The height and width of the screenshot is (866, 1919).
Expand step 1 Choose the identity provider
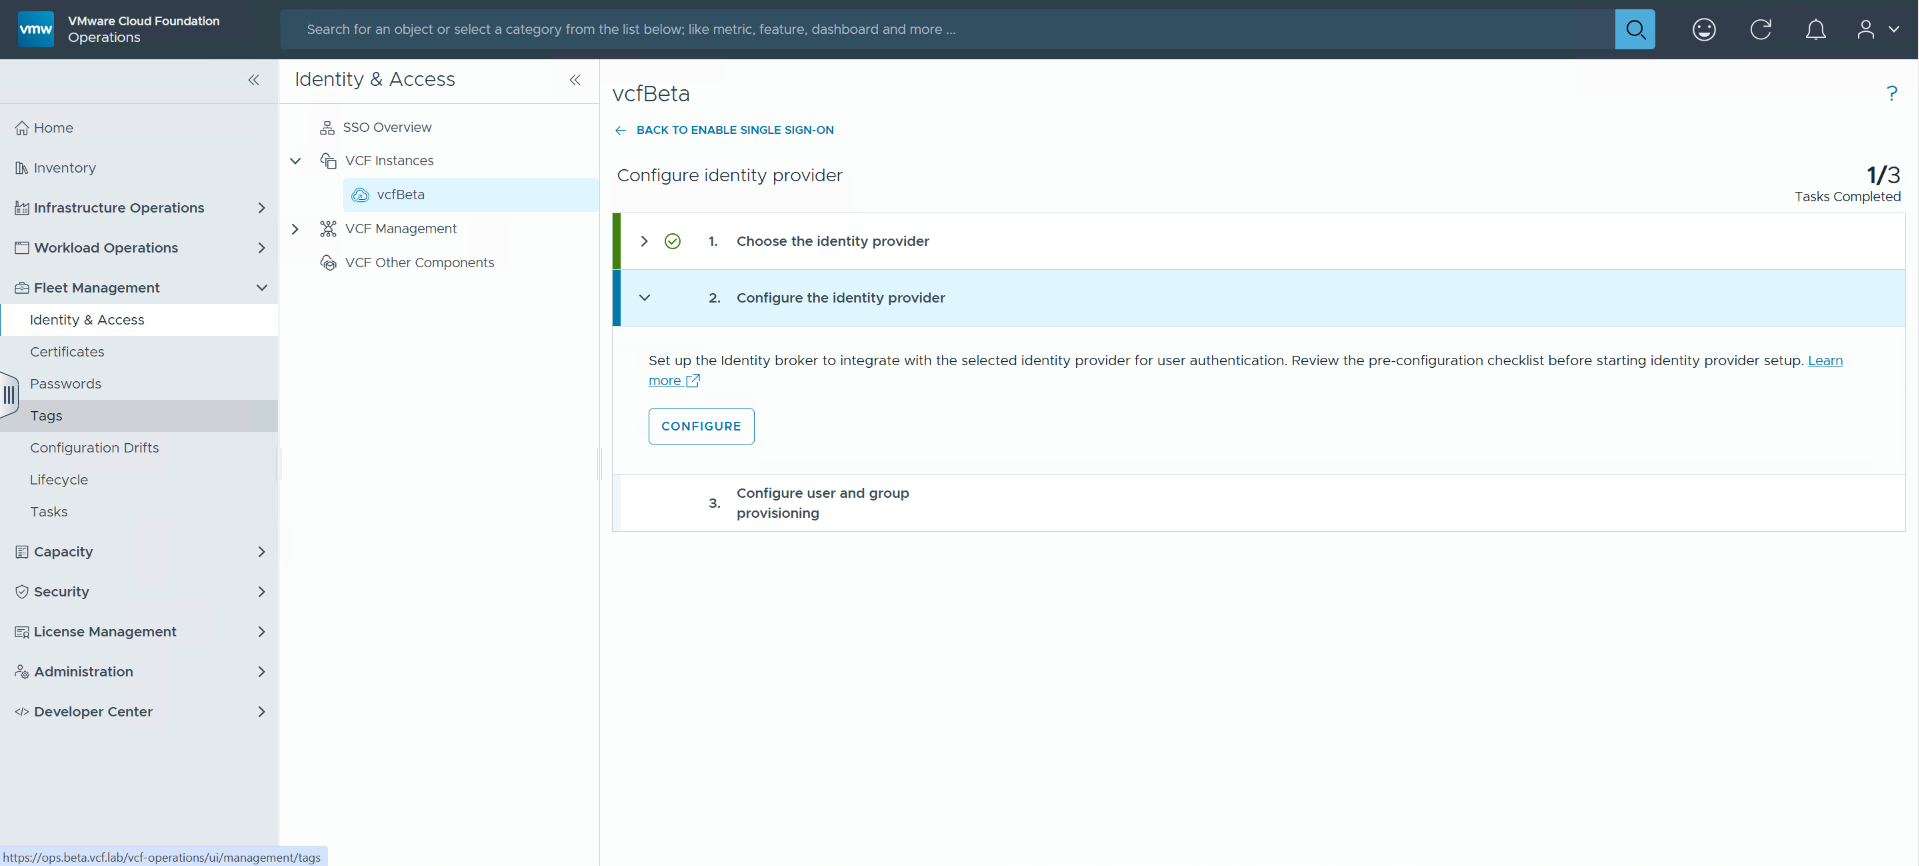coord(644,241)
